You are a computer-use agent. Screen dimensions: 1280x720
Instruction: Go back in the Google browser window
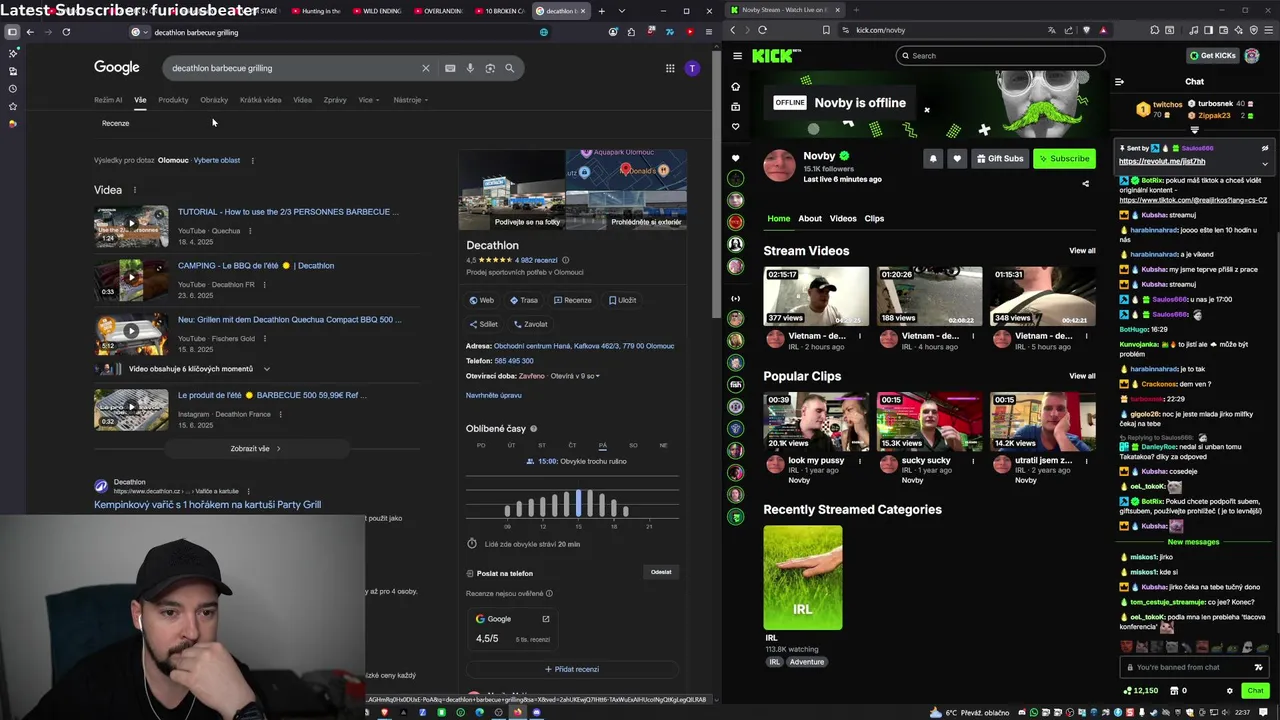tap(30, 32)
